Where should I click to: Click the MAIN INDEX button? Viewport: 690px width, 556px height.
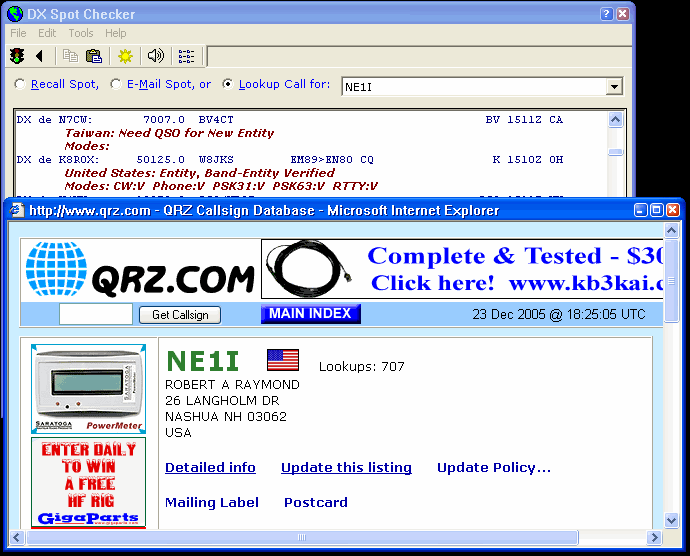coord(311,313)
